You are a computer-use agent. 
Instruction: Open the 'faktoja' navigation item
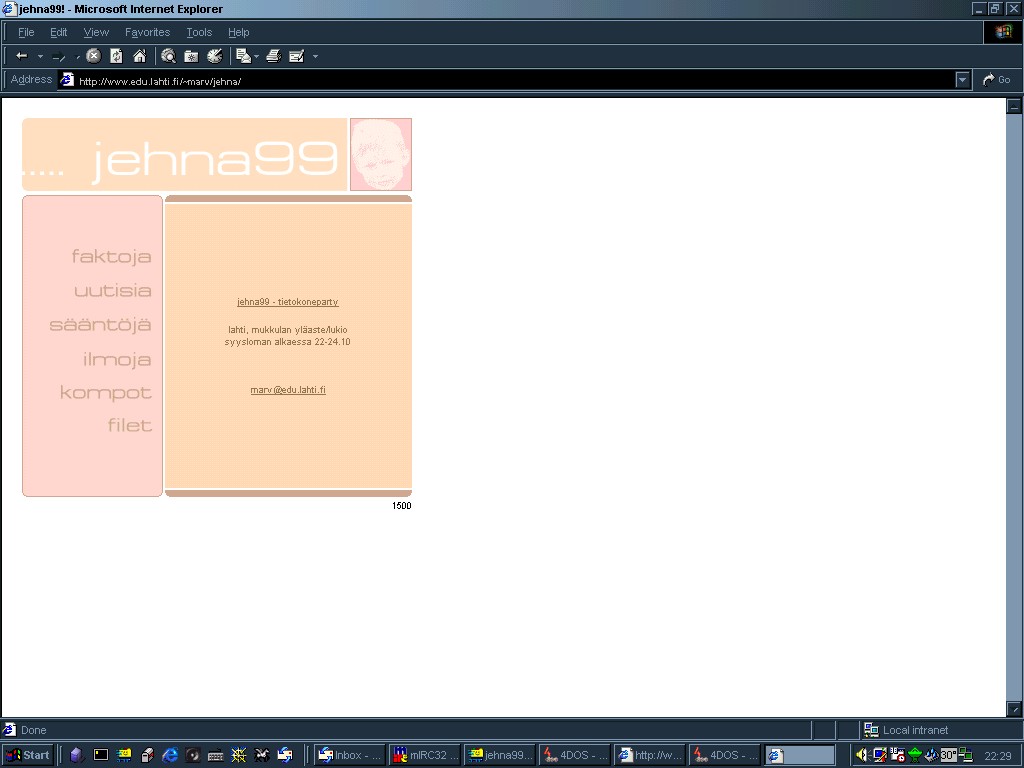(111, 257)
